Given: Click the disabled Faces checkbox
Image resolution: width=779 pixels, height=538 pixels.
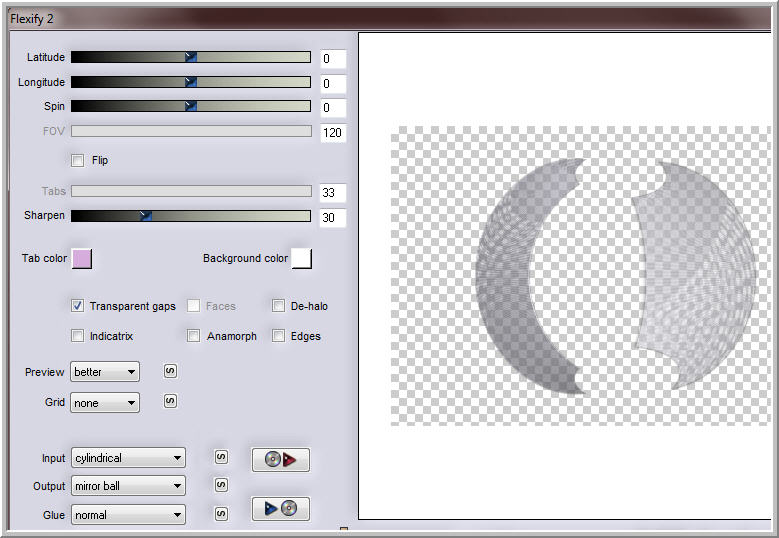Looking at the screenshot, I should [x=193, y=306].
